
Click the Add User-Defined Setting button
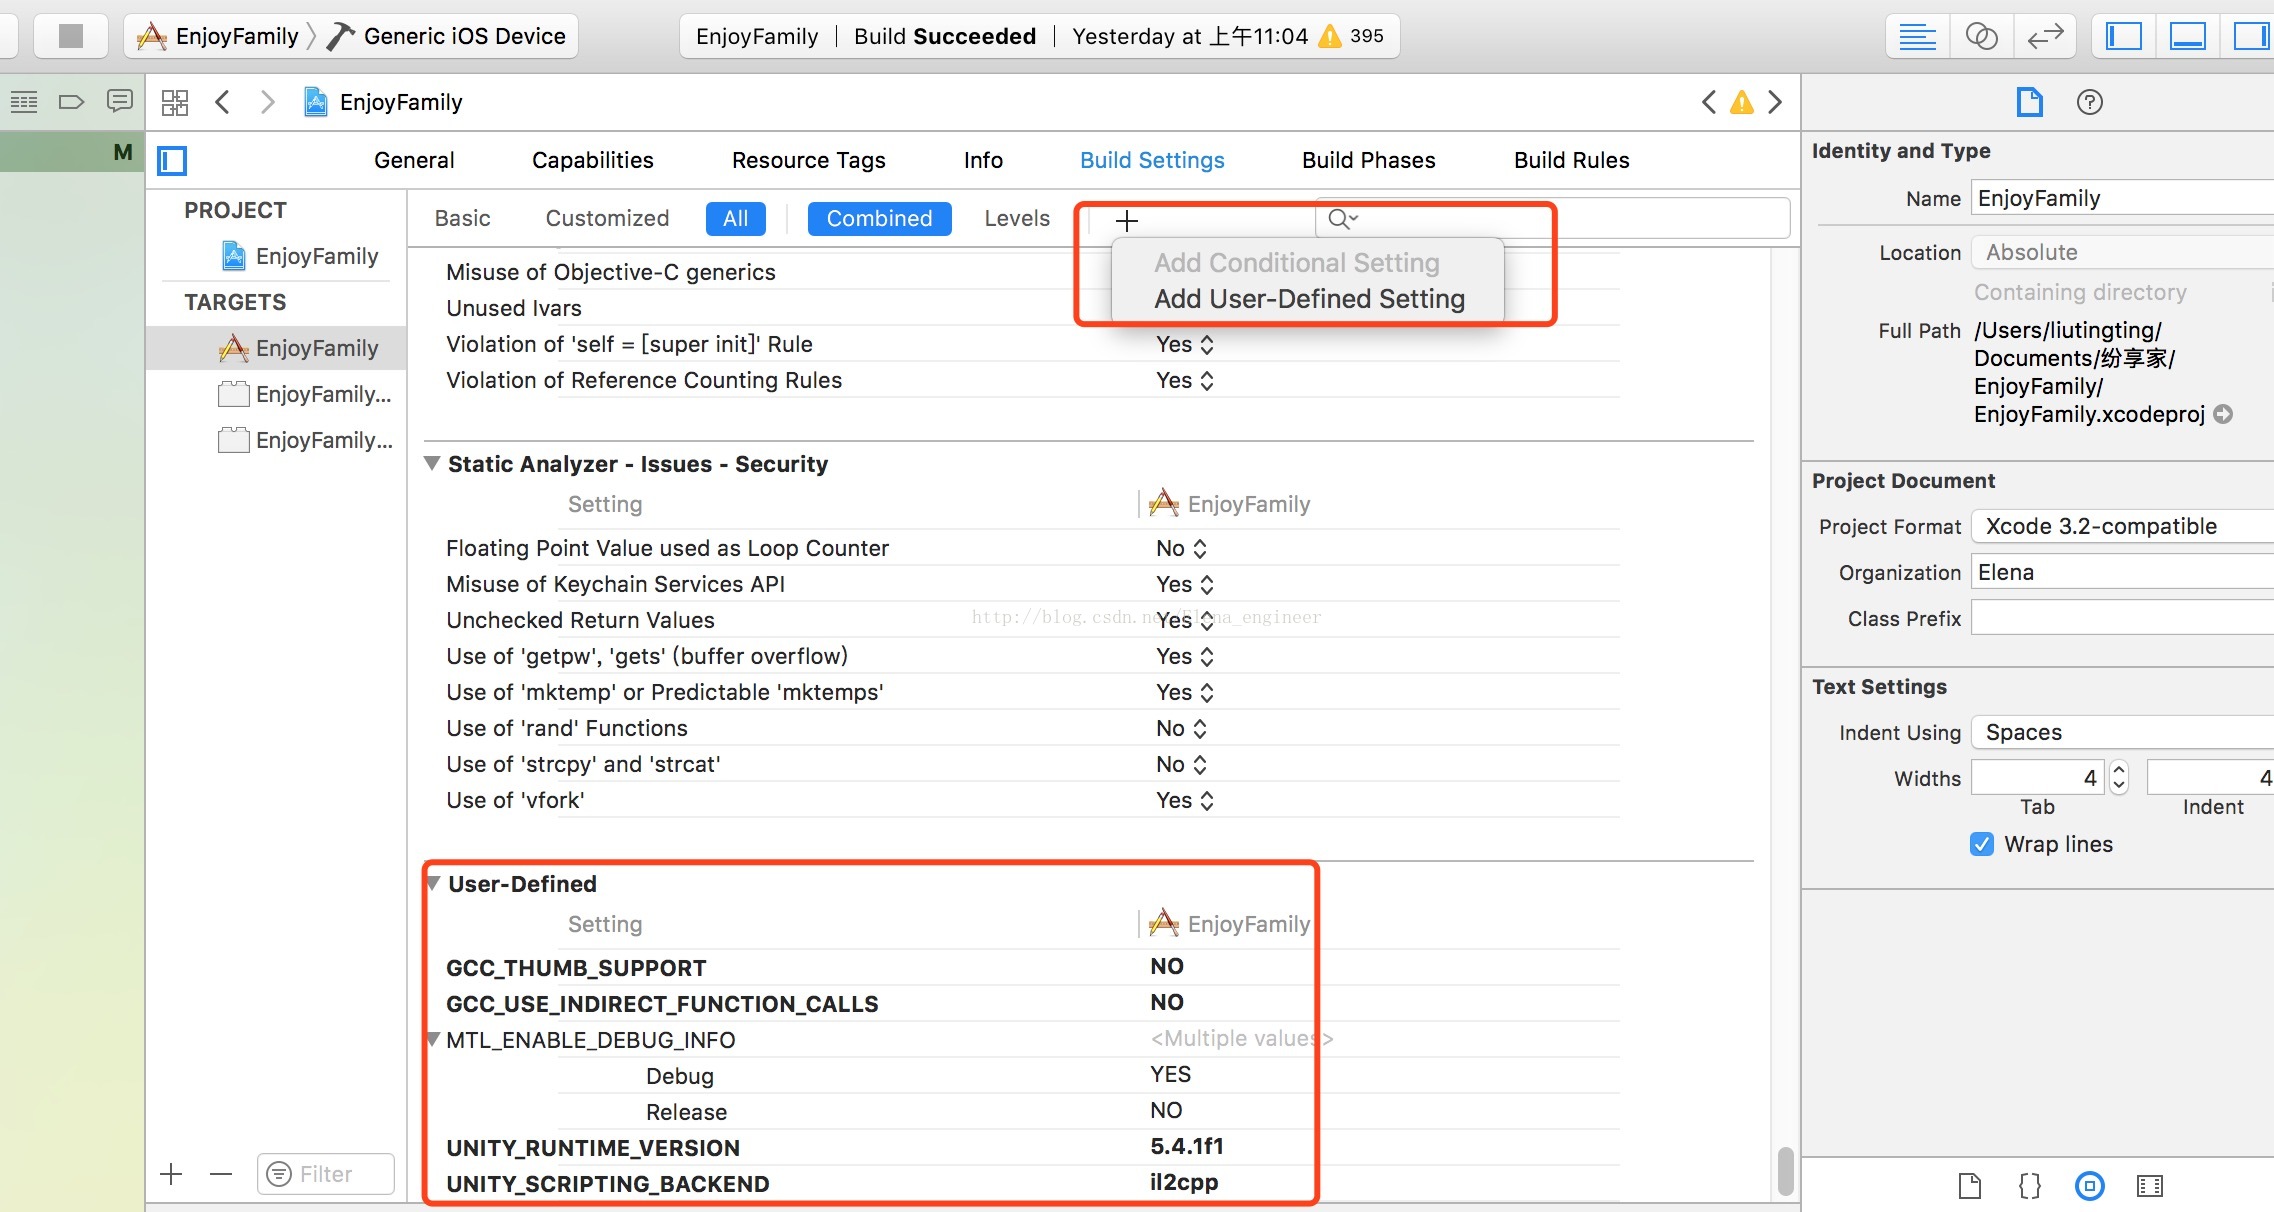(x=1307, y=299)
